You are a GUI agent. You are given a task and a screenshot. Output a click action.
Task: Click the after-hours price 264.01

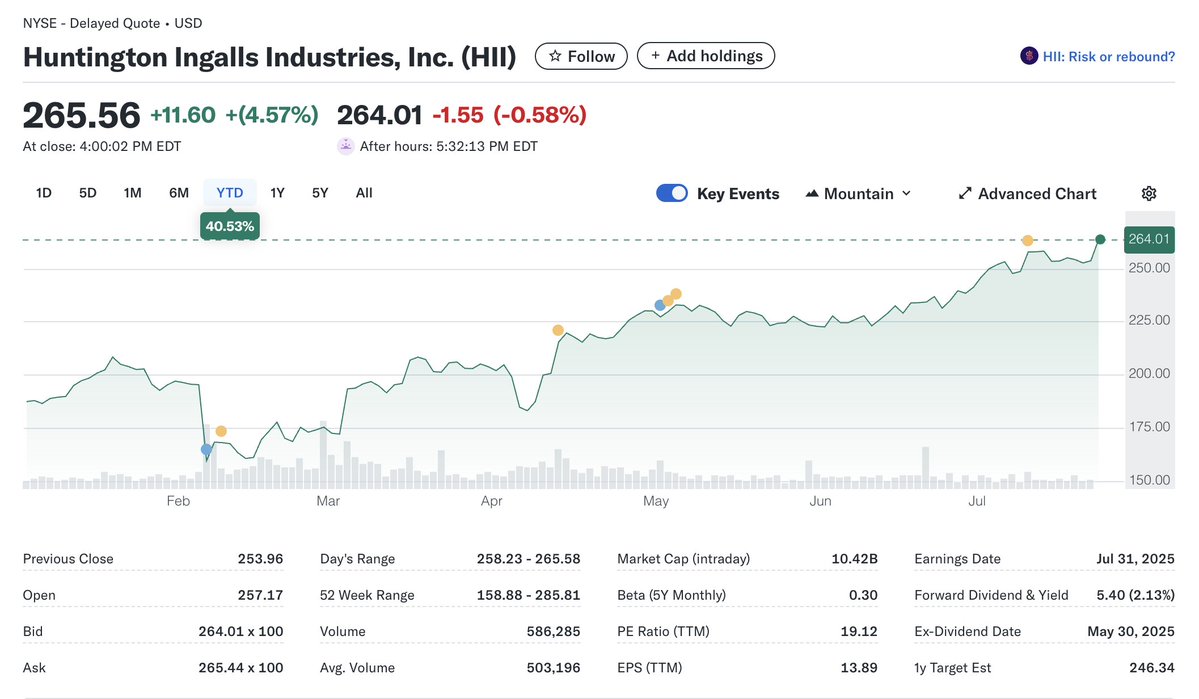tap(379, 115)
